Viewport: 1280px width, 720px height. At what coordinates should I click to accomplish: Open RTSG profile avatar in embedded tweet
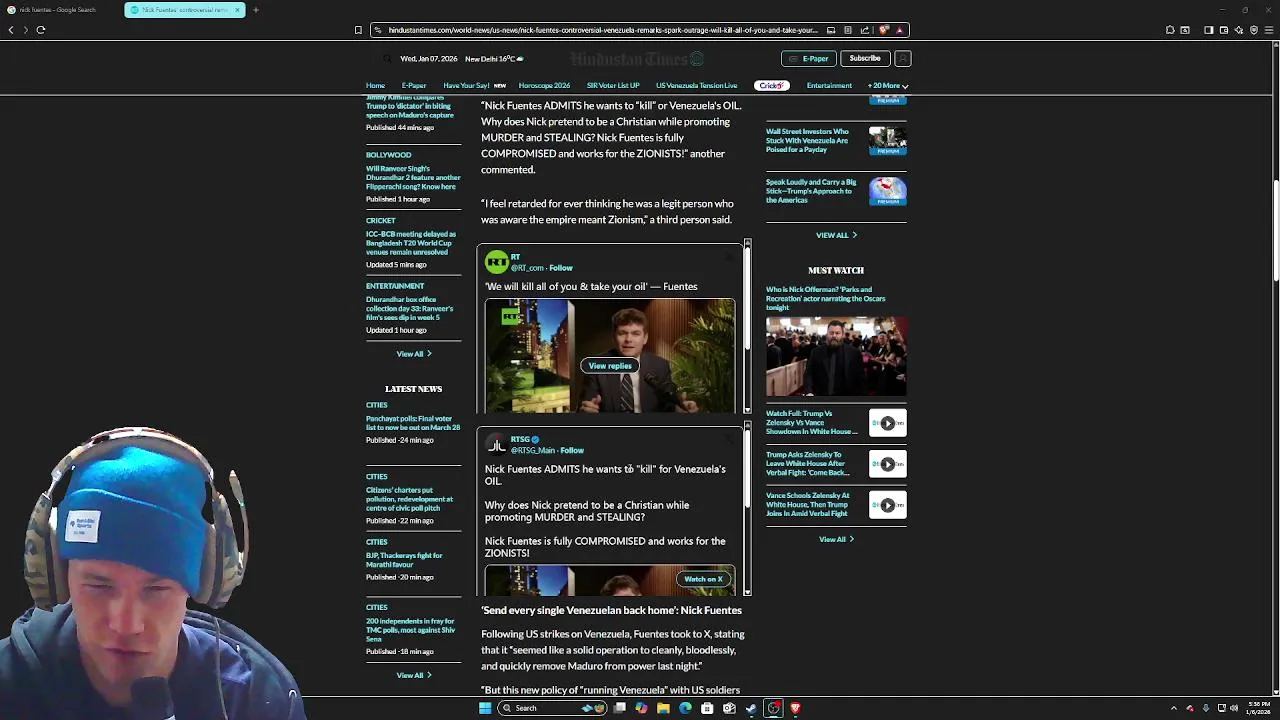[496, 445]
